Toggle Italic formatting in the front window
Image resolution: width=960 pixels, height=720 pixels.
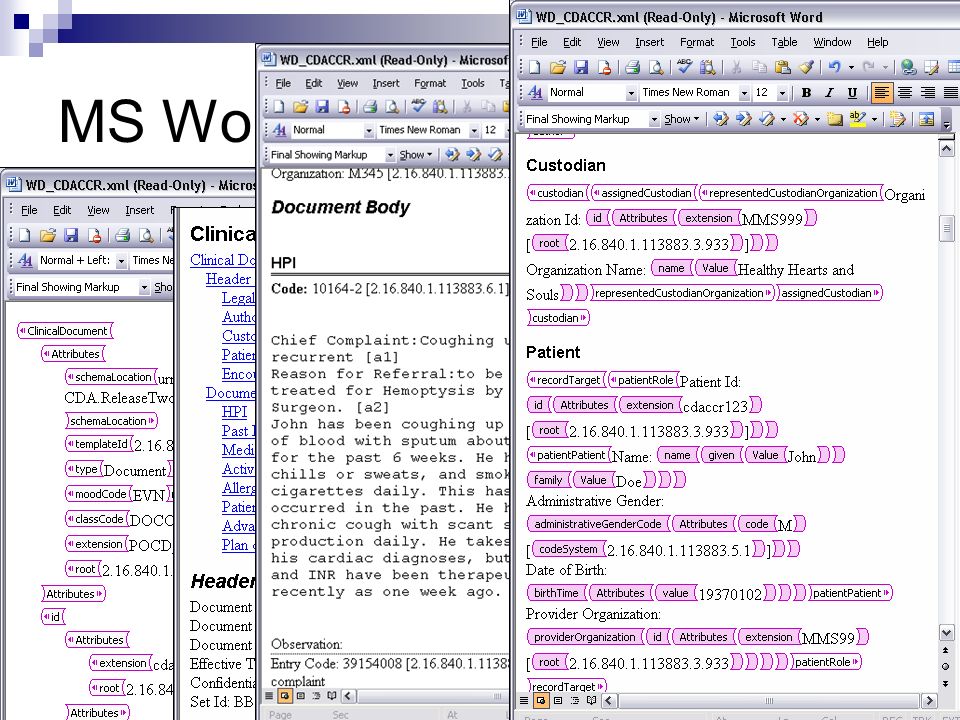(x=829, y=92)
